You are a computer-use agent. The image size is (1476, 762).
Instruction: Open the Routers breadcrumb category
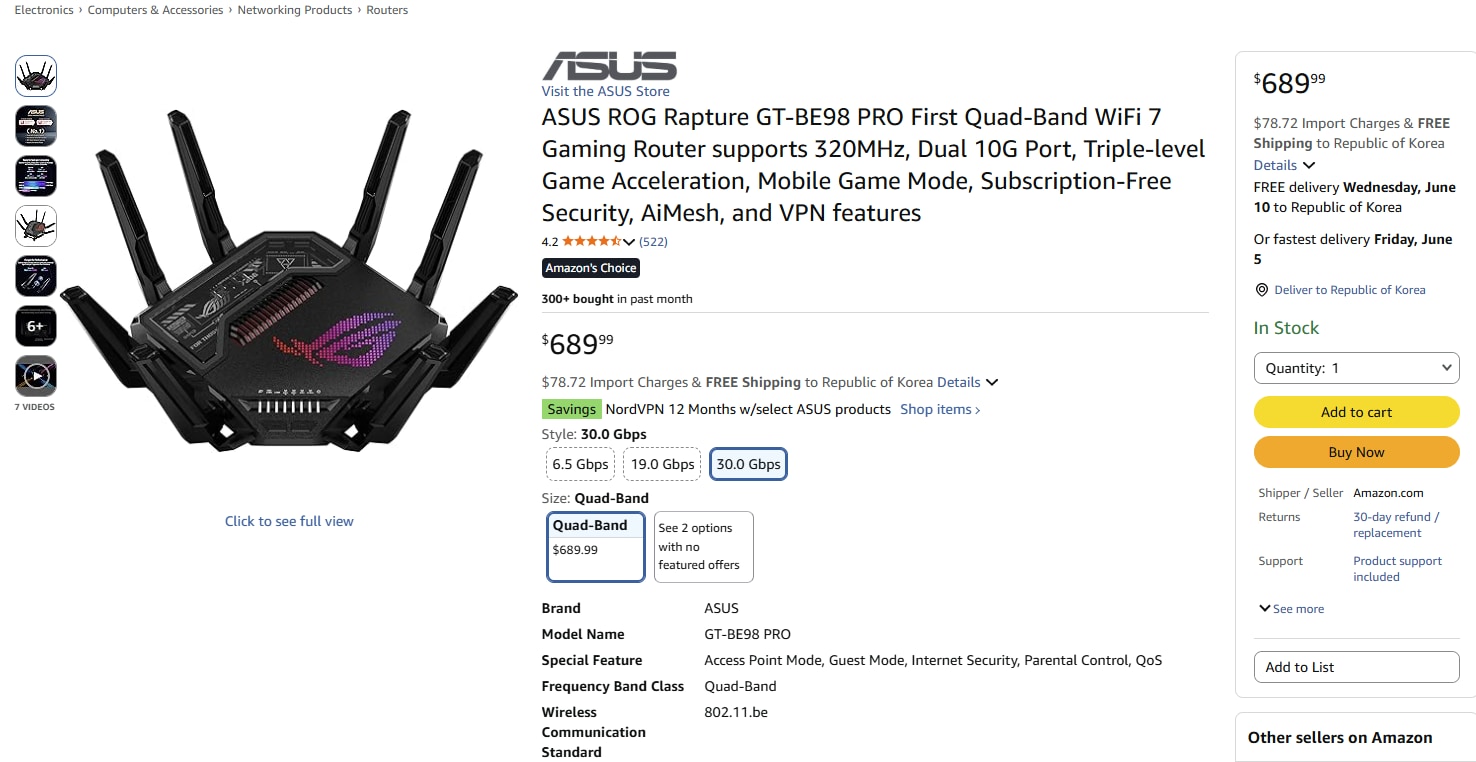pos(387,10)
